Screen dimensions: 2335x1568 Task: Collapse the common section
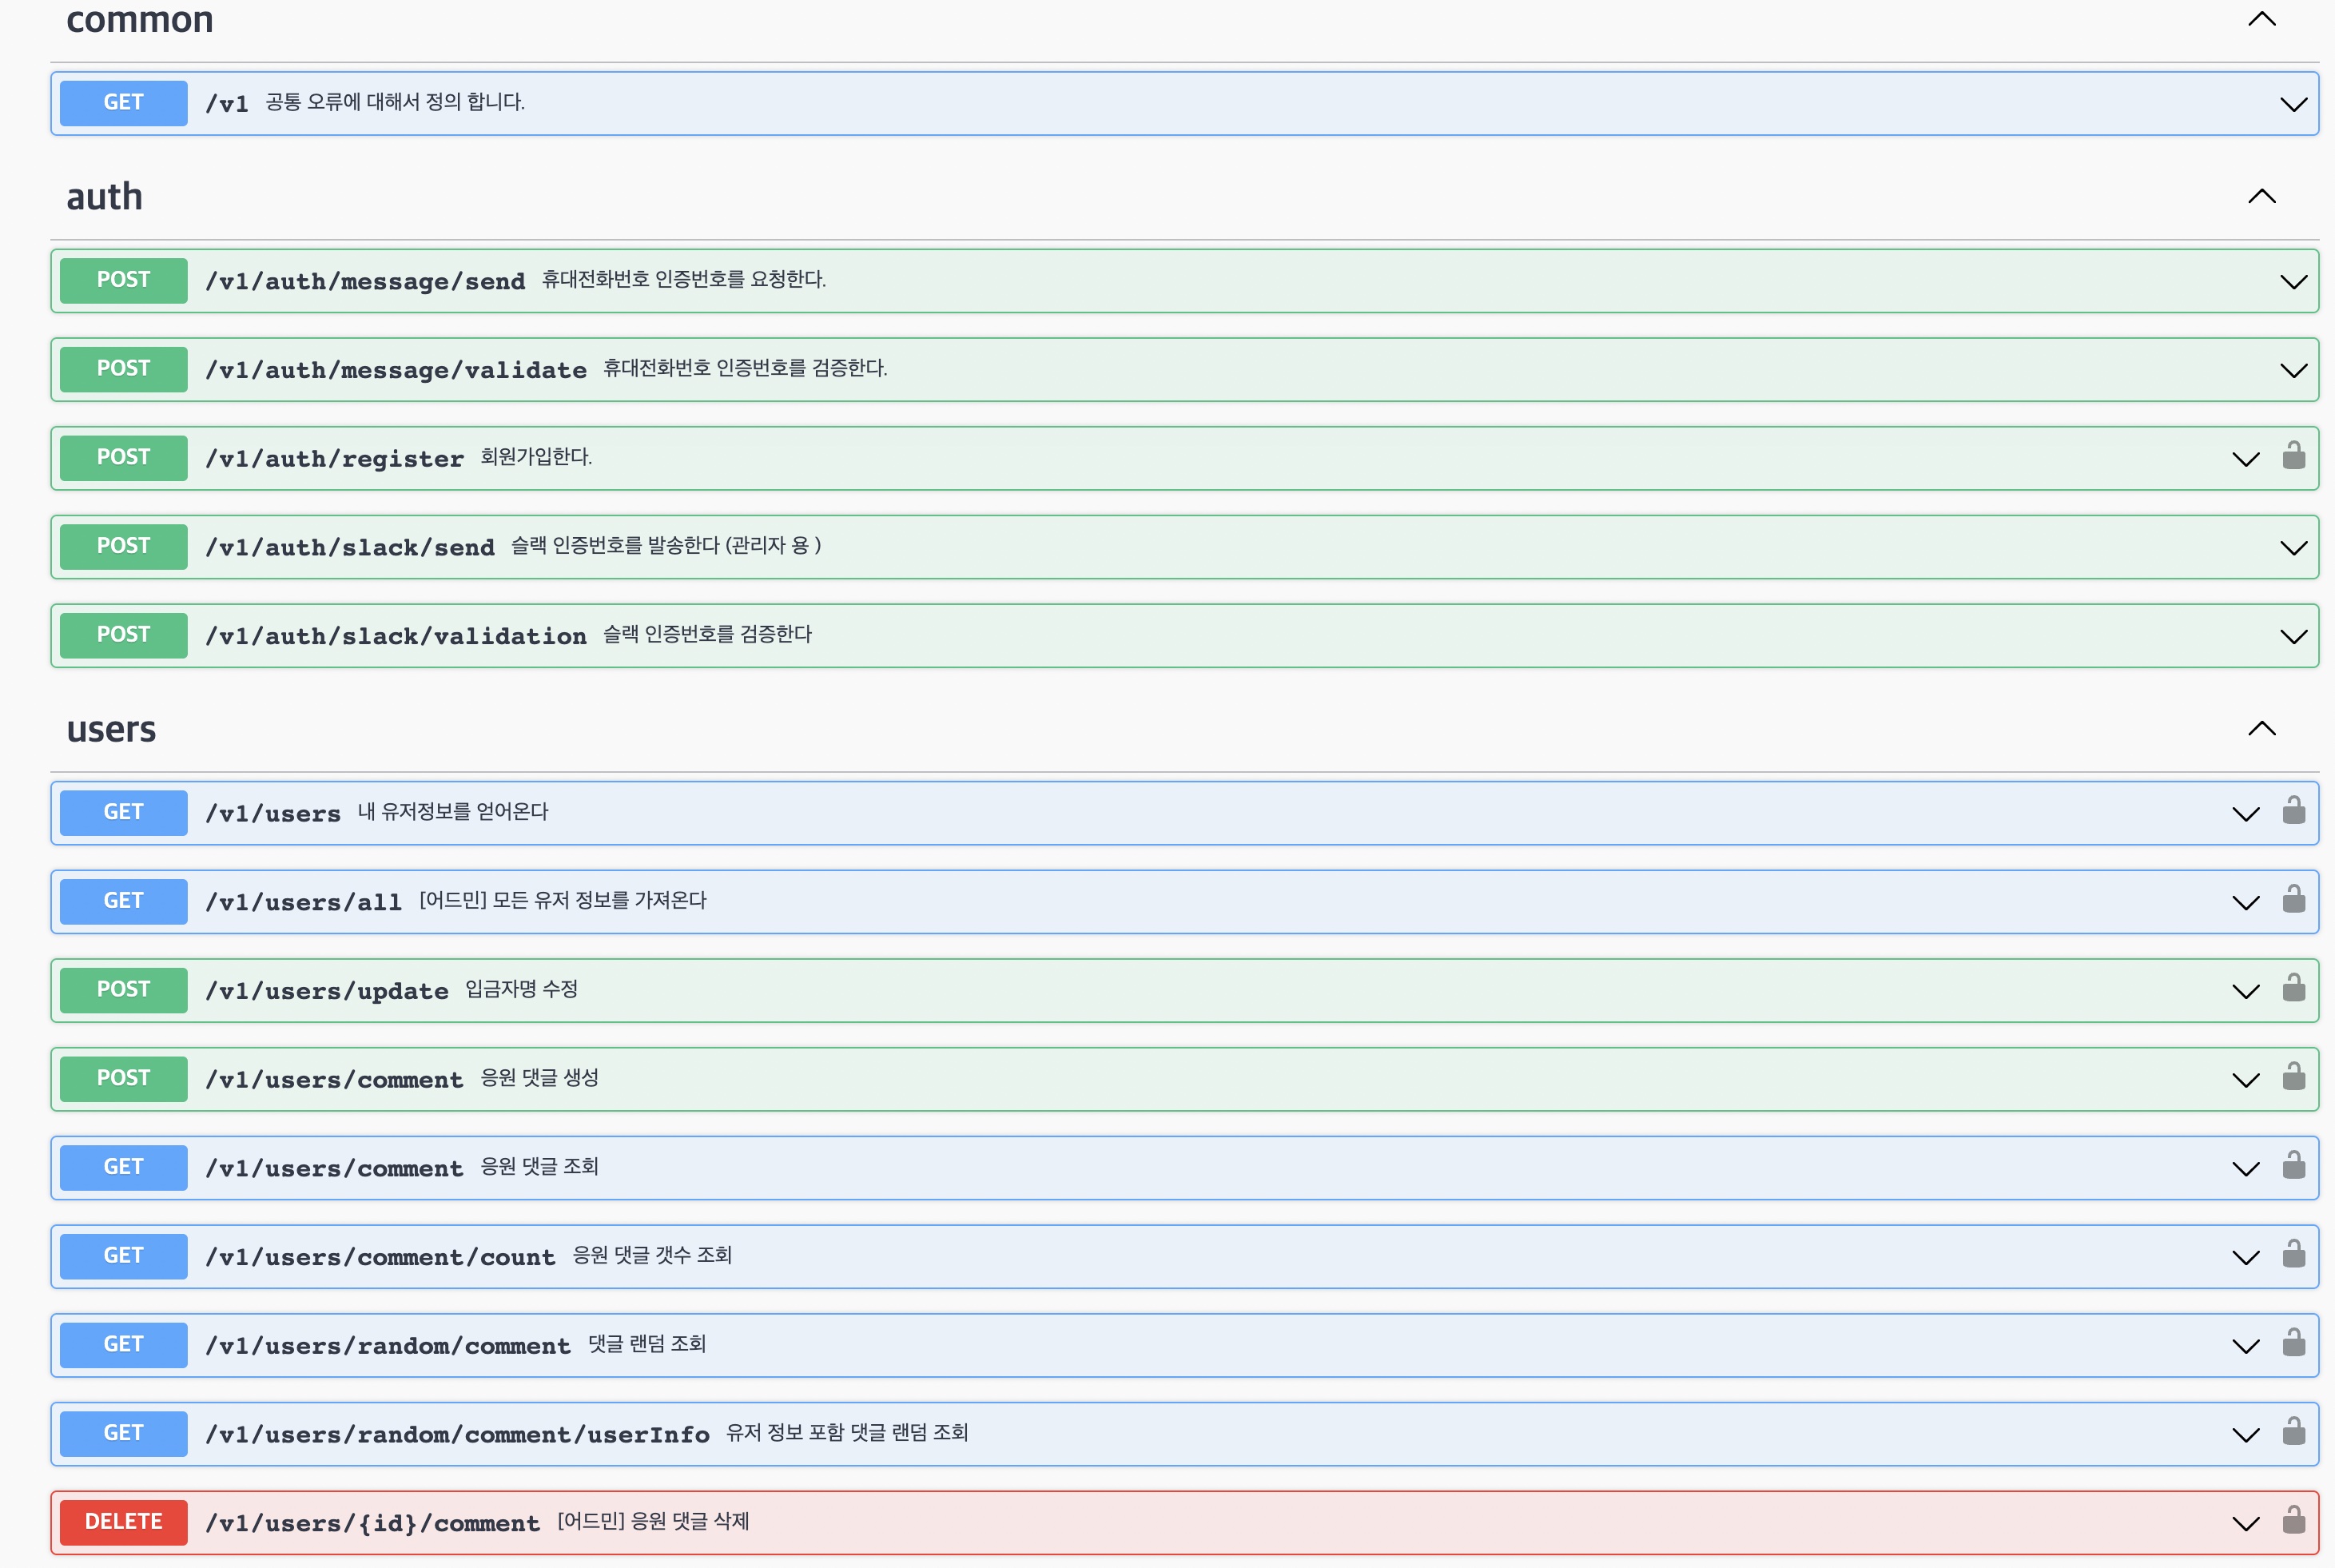tap(2261, 19)
